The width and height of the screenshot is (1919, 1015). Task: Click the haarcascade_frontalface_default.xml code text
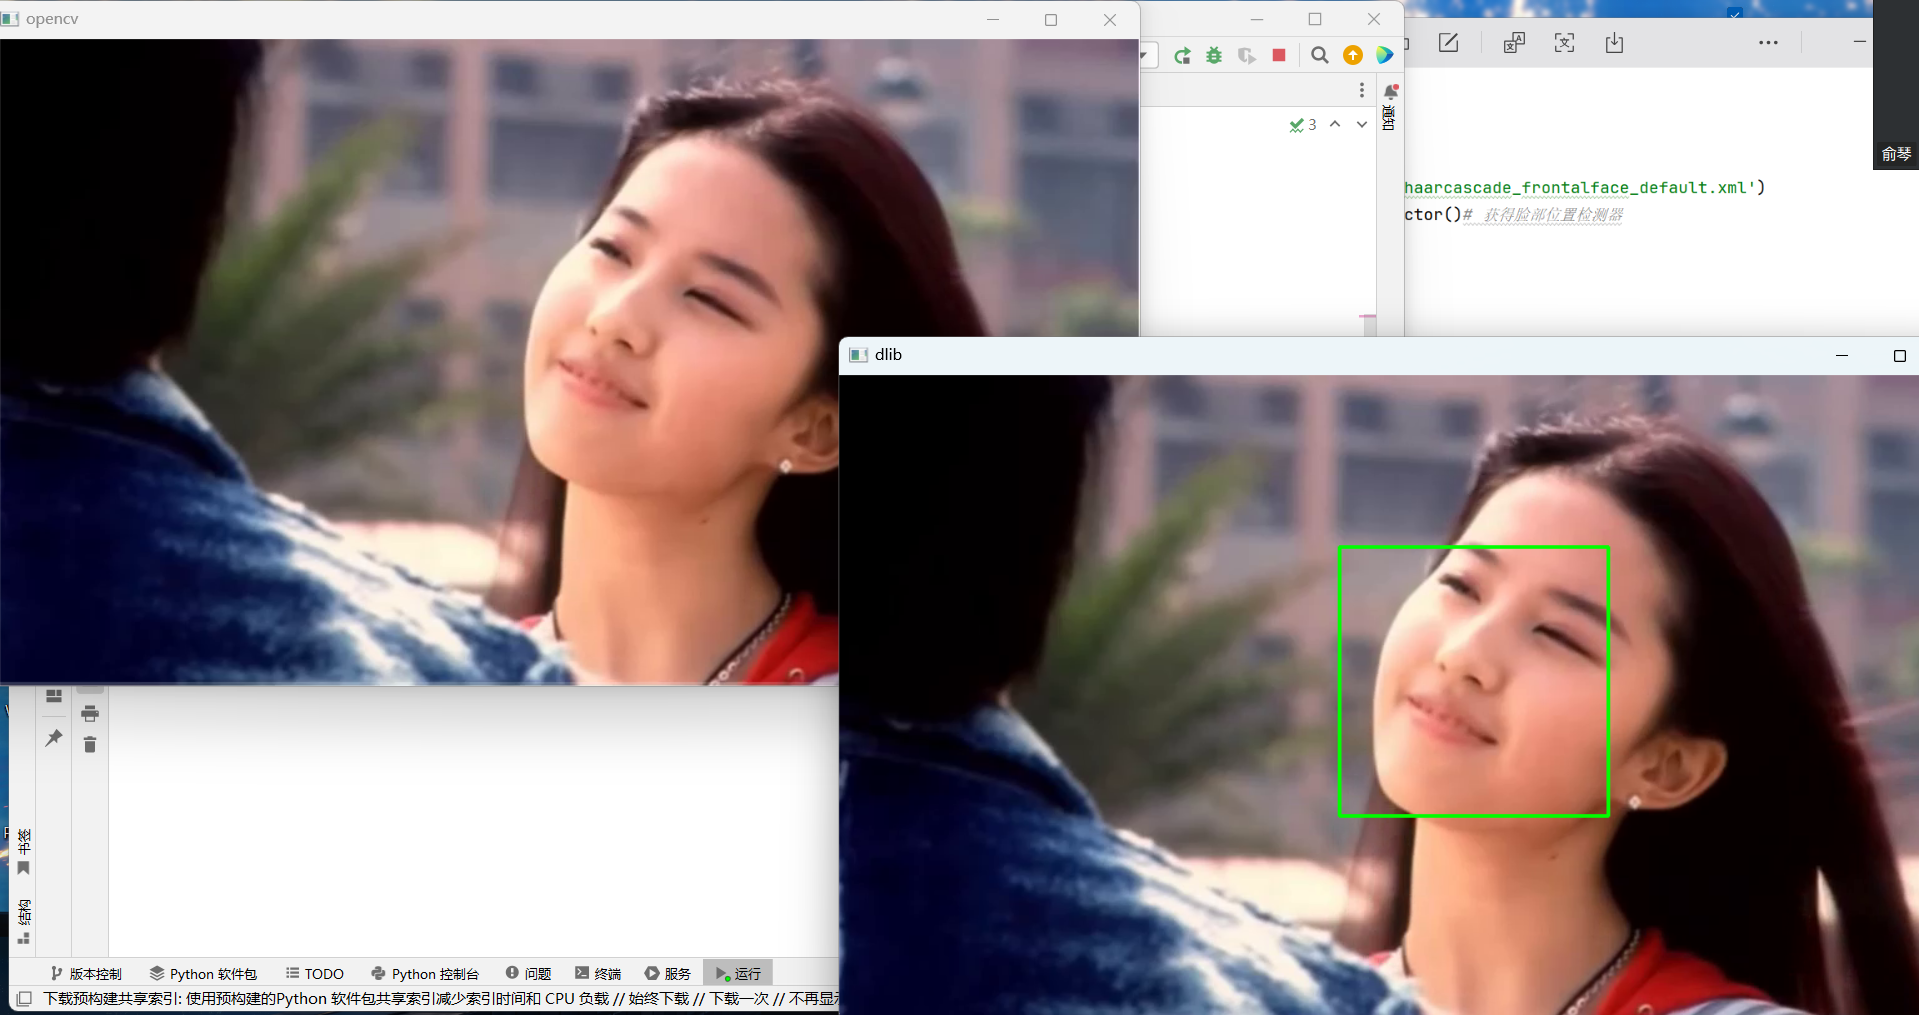click(x=1580, y=187)
